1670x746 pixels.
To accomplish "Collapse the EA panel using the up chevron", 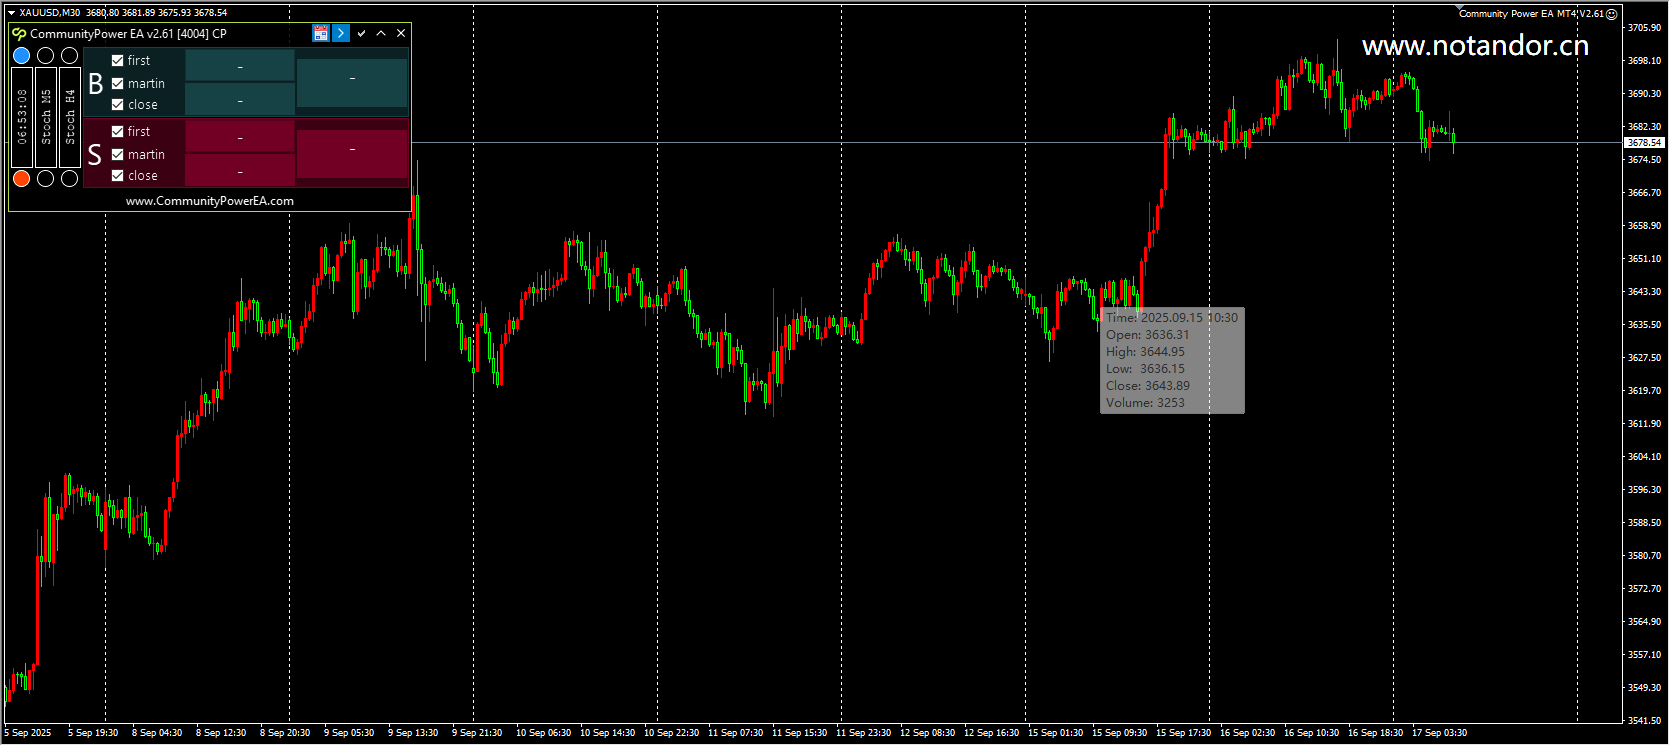I will pos(381,33).
